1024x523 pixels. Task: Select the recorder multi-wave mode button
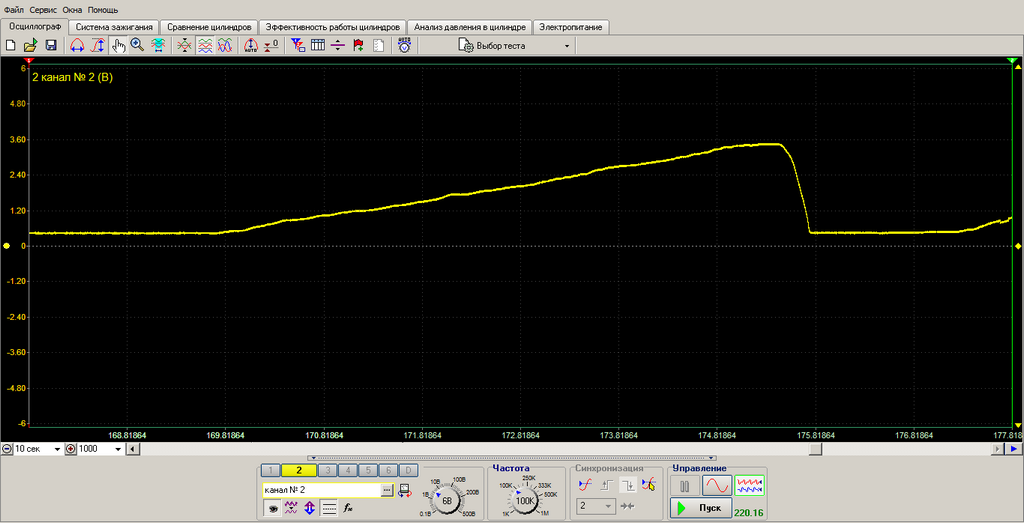(x=749, y=486)
